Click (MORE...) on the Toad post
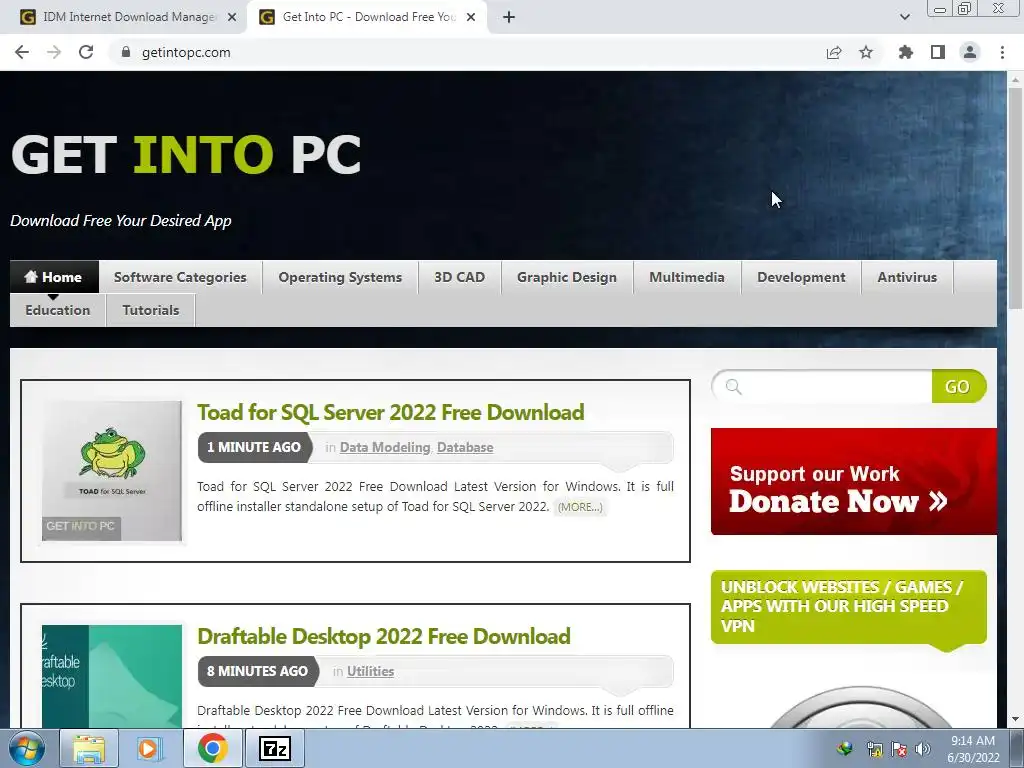Image resolution: width=1024 pixels, height=768 pixels. pyautogui.click(x=580, y=507)
